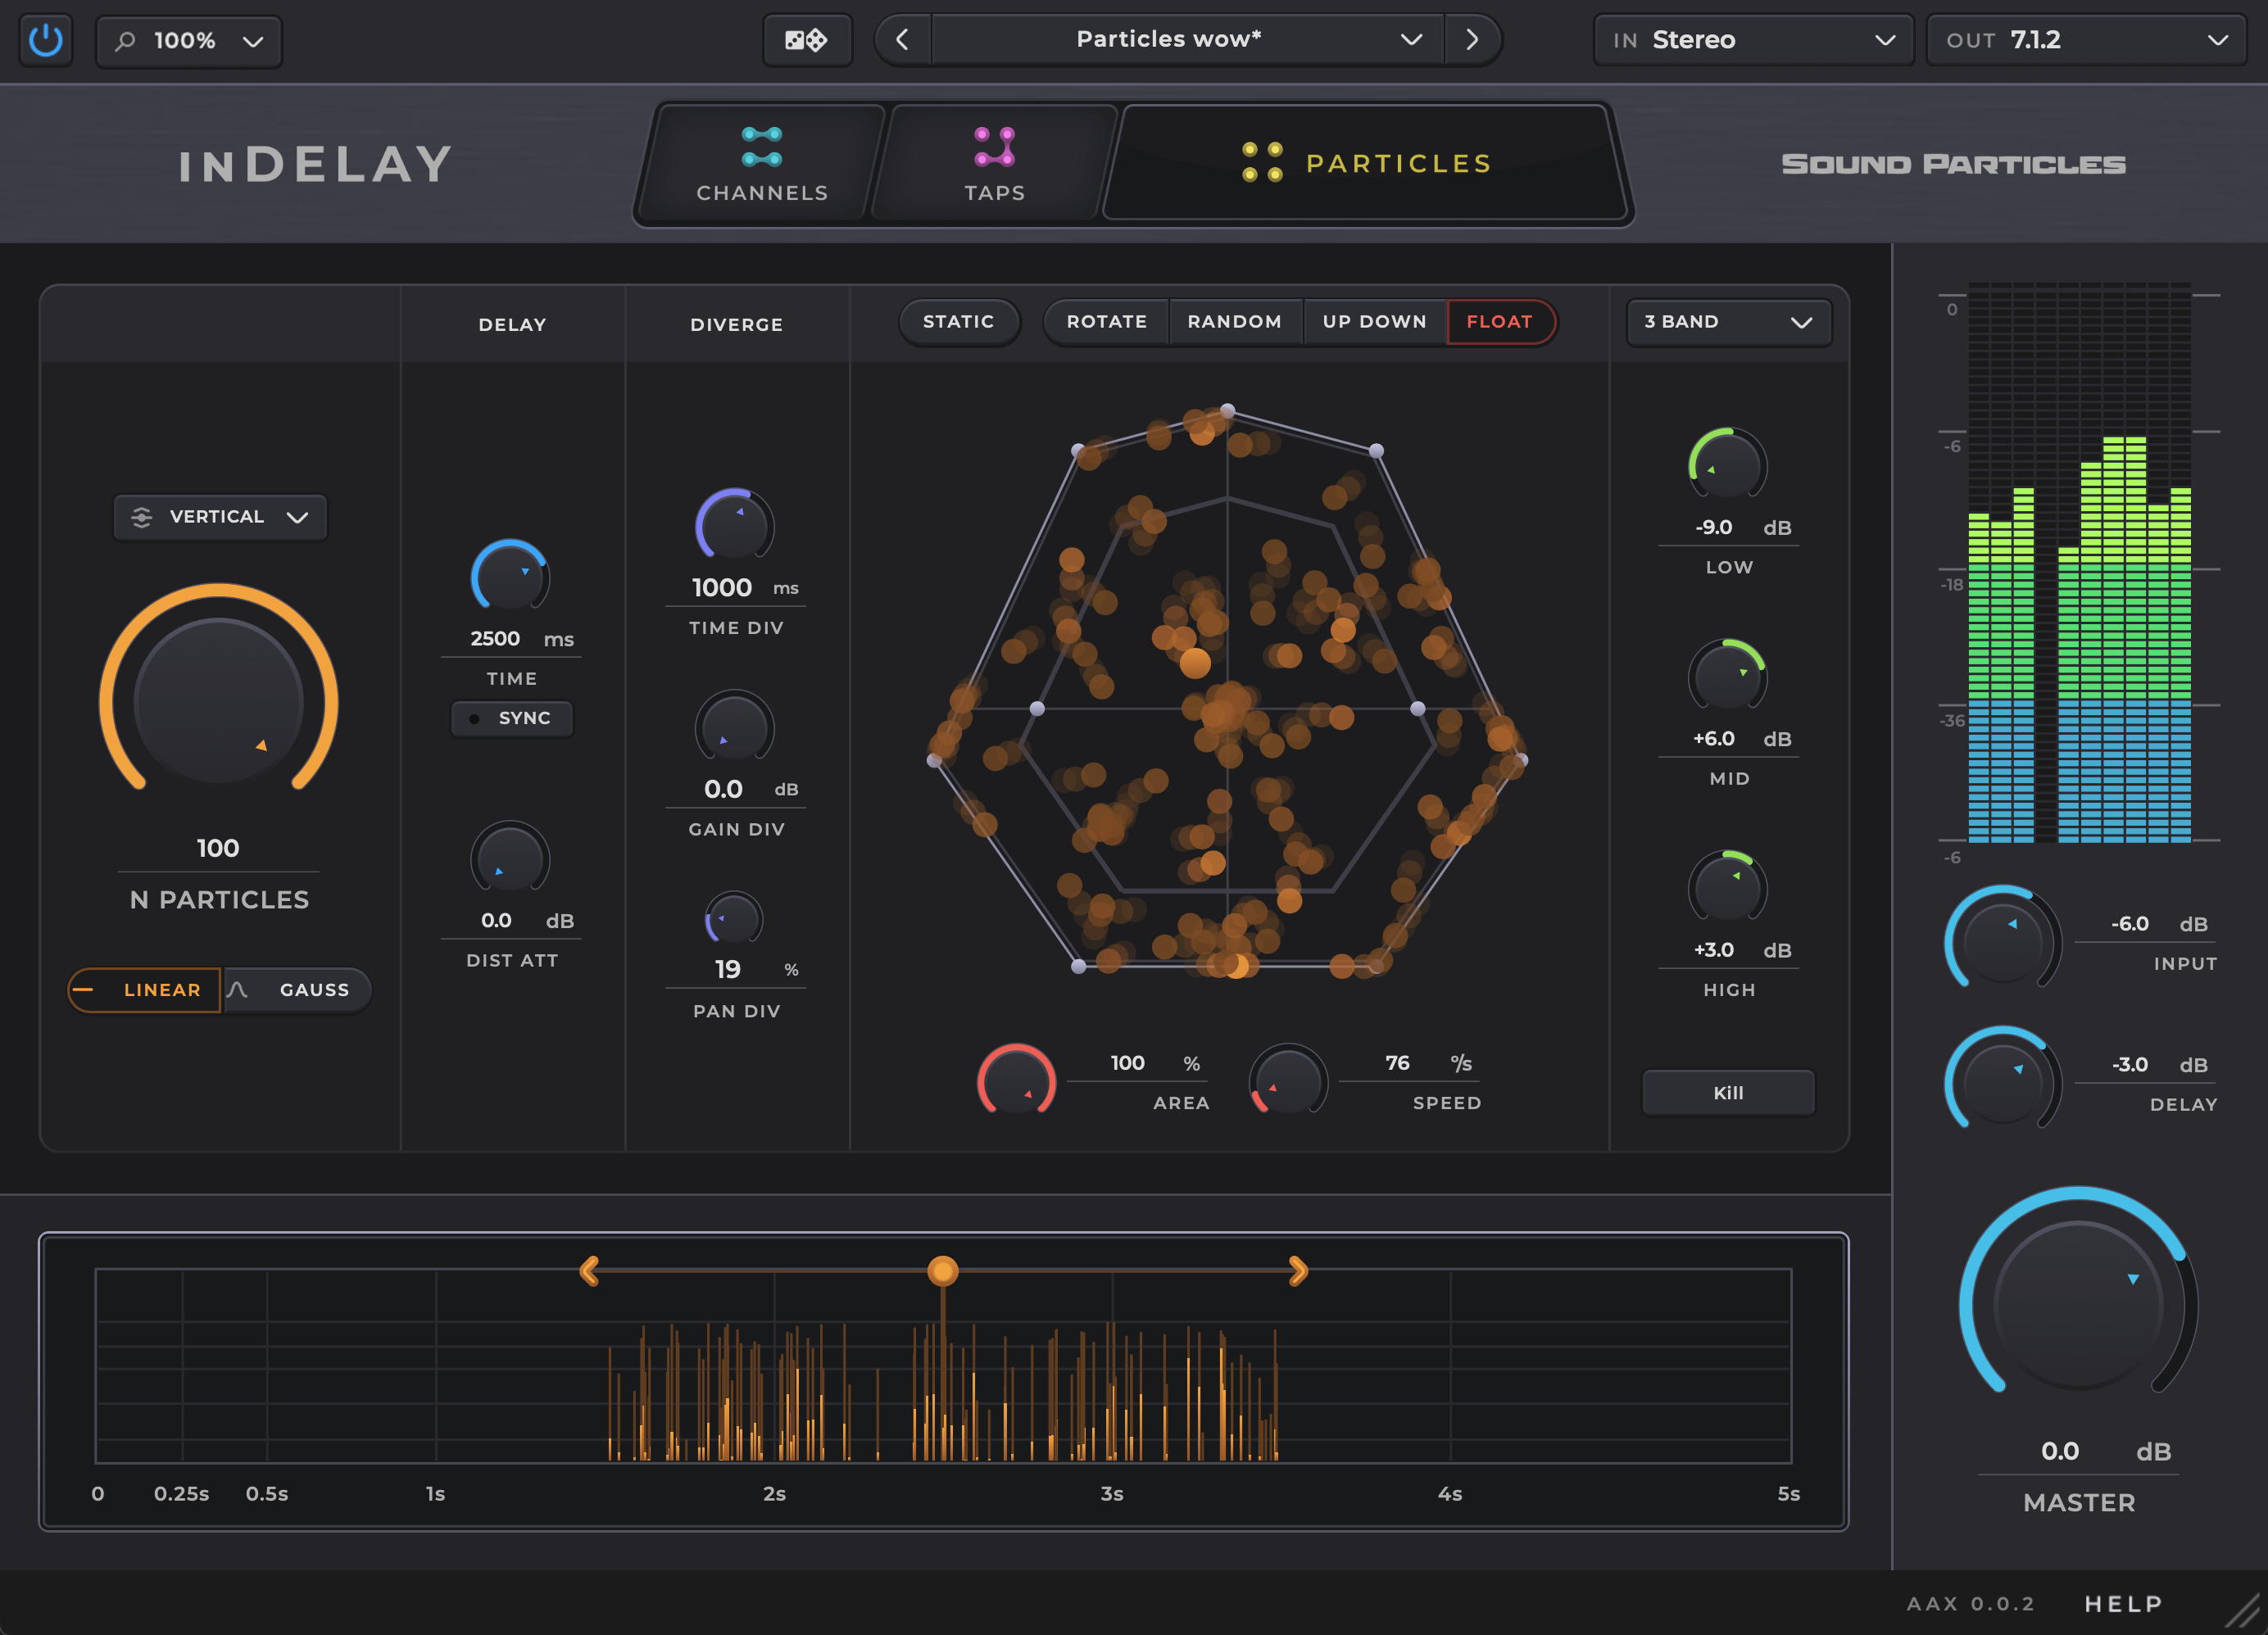Click the previous preset arrow
The height and width of the screenshot is (1635, 2268).
click(x=901, y=39)
